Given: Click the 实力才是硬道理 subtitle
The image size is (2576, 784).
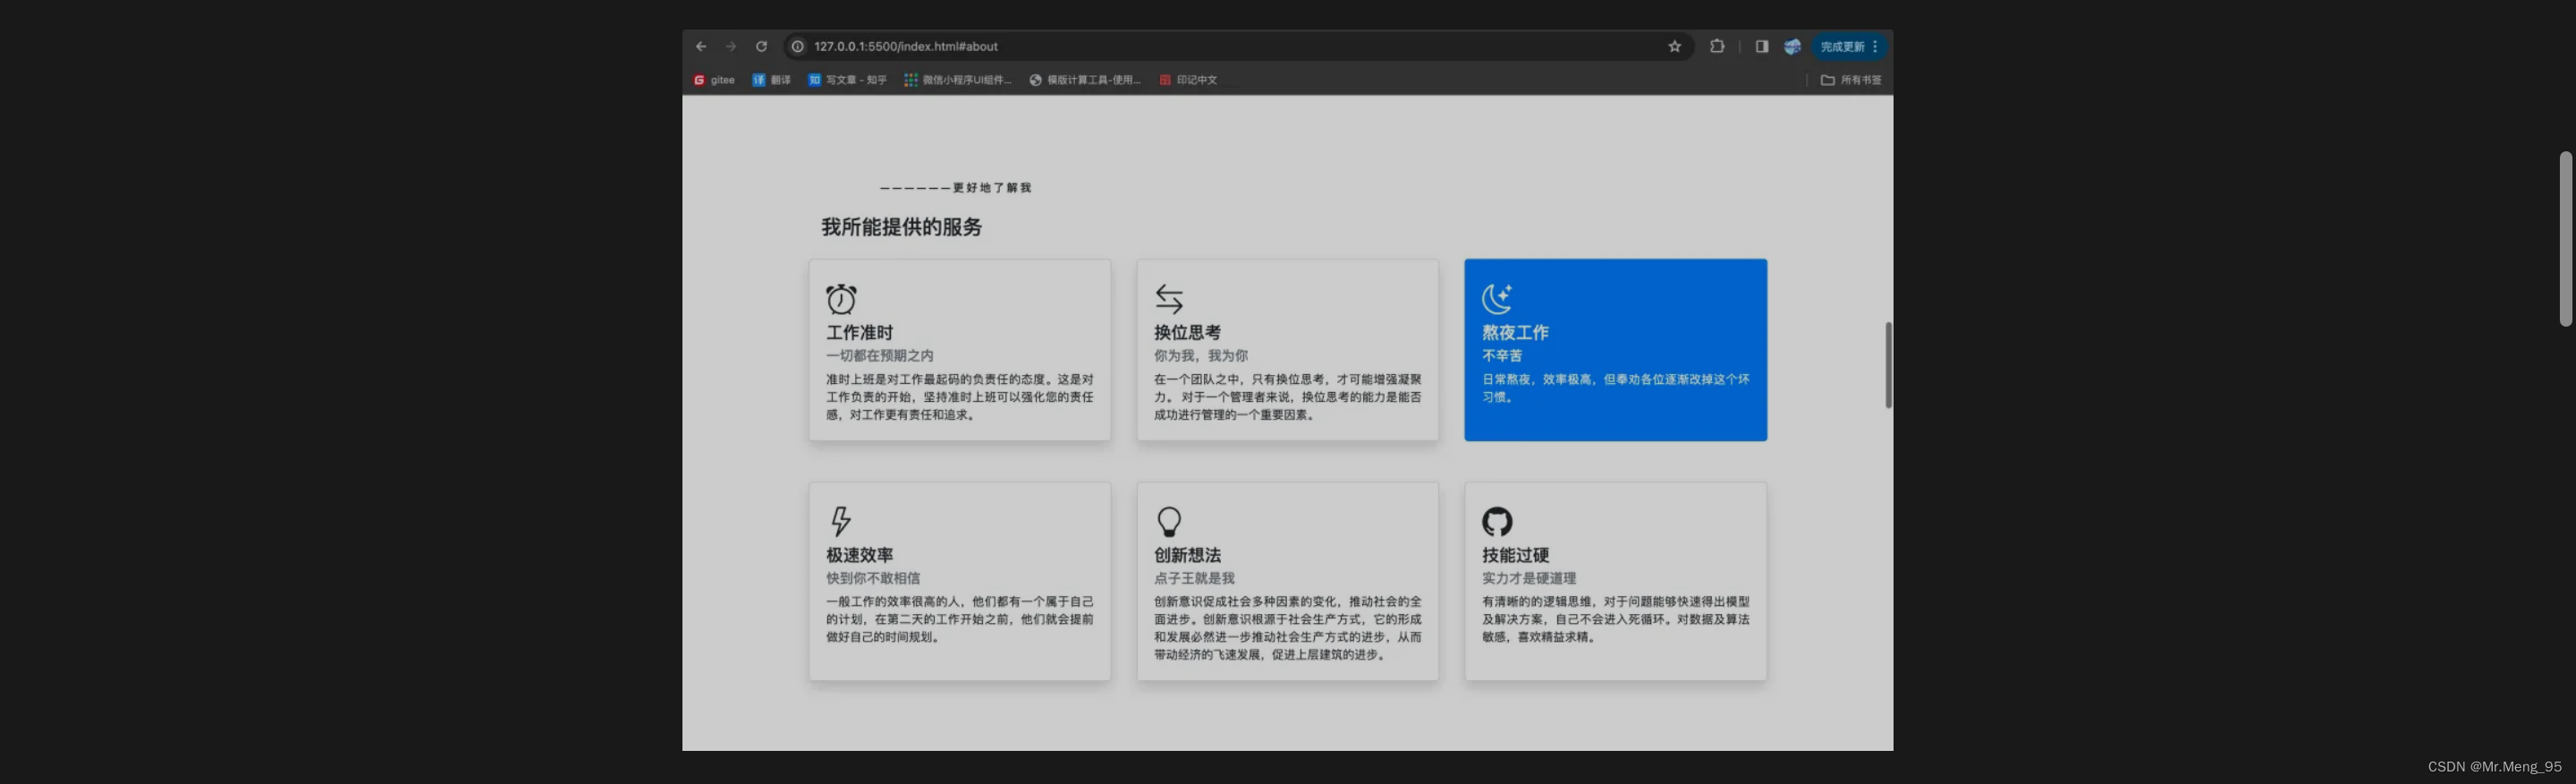Looking at the screenshot, I should pos(1529,578).
